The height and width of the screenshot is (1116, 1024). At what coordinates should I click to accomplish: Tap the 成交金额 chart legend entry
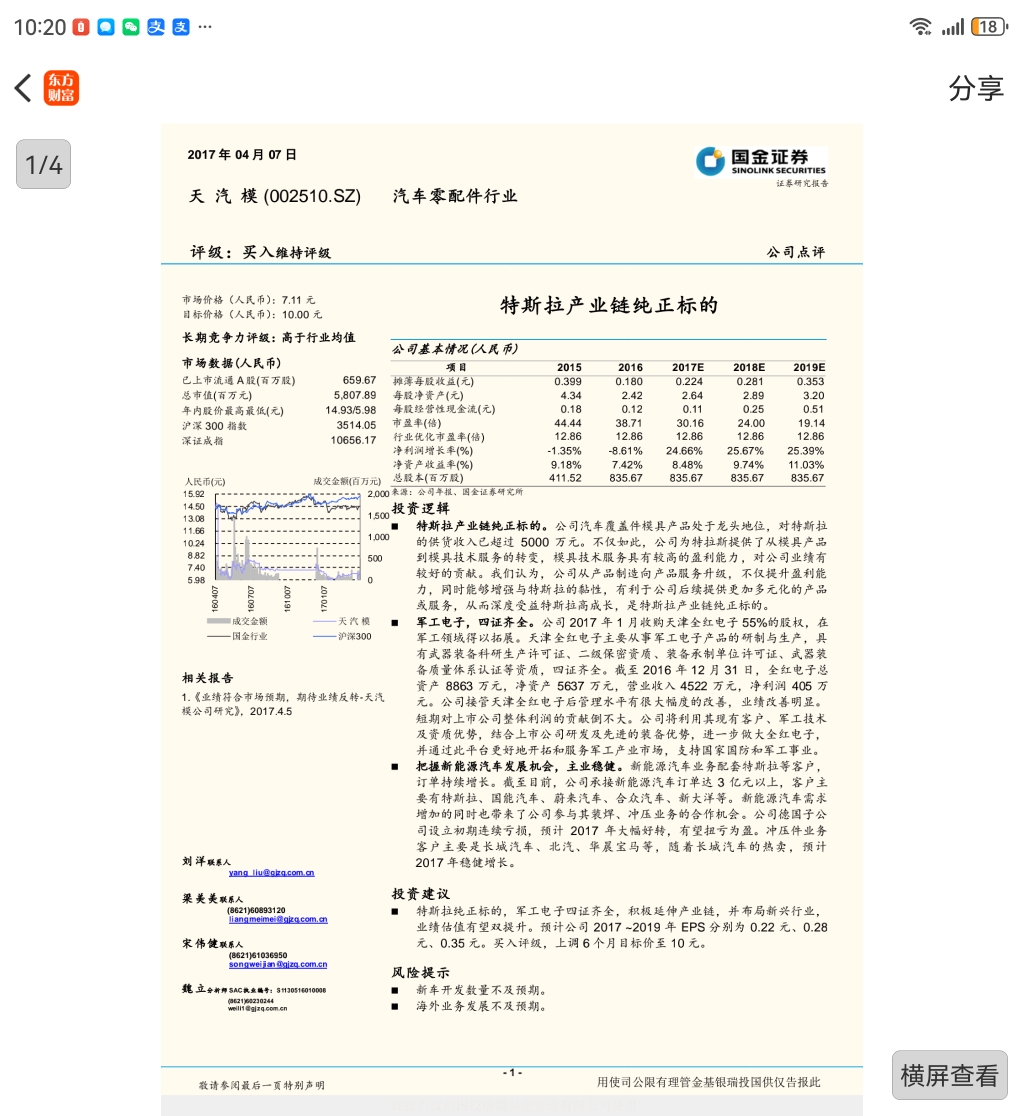238,621
